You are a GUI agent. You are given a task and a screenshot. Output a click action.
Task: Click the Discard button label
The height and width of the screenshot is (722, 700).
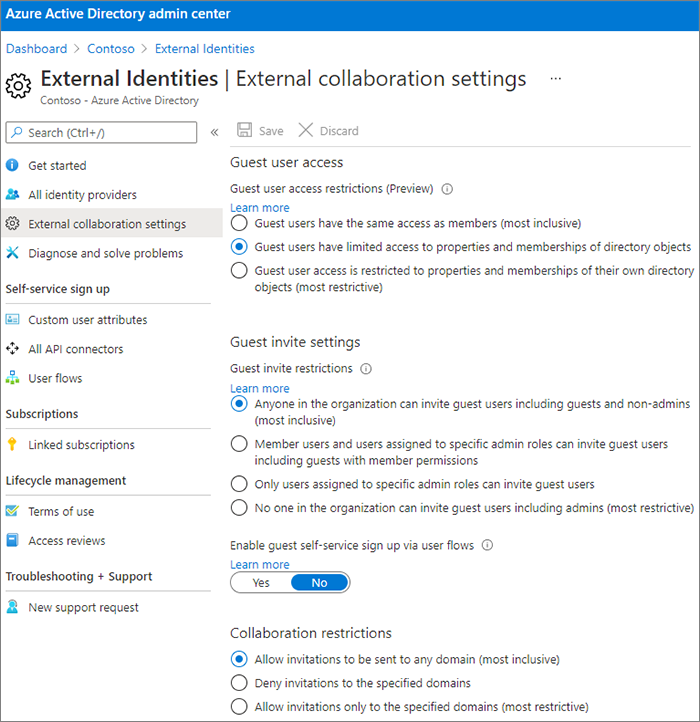click(339, 131)
